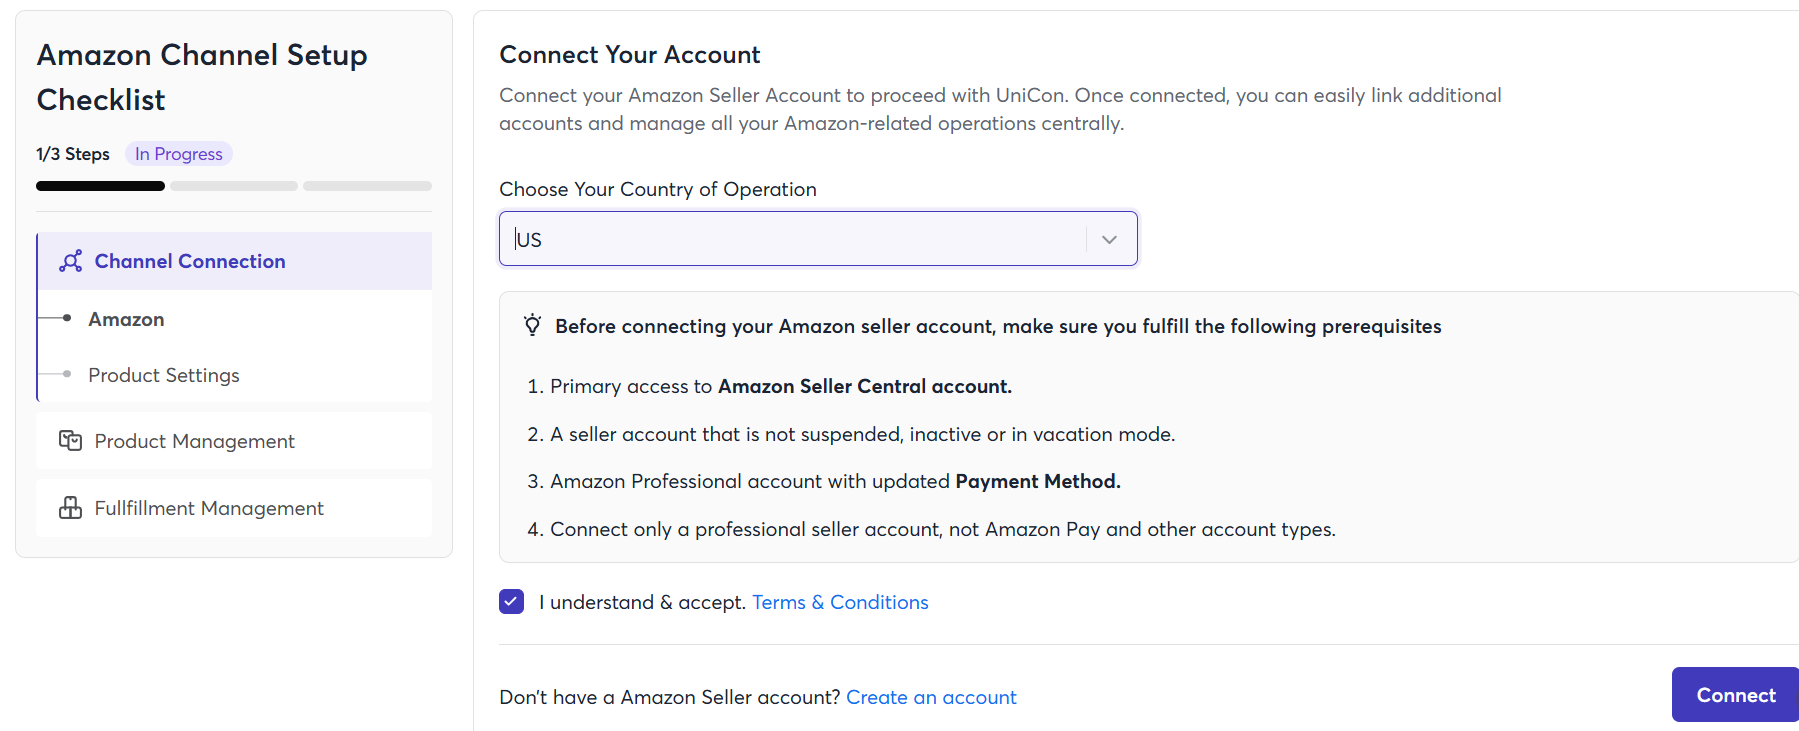Click the Product Management box icon
This screenshot has height=731, width=1799.
click(70, 441)
